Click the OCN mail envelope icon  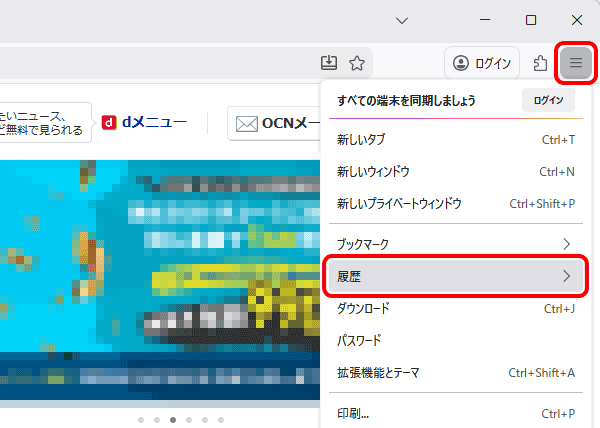(x=247, y=124)
